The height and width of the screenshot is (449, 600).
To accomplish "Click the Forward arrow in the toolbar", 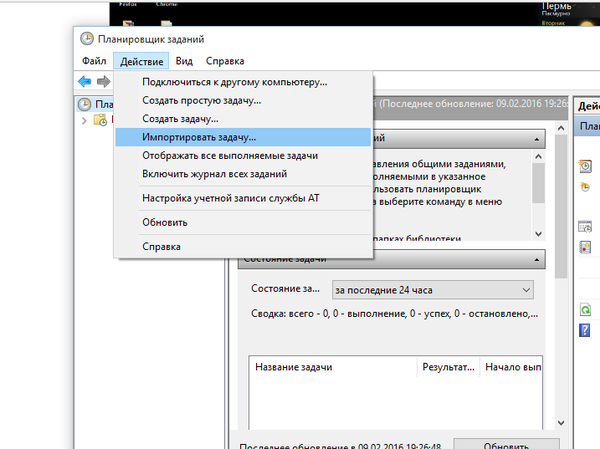I will 103,81.
